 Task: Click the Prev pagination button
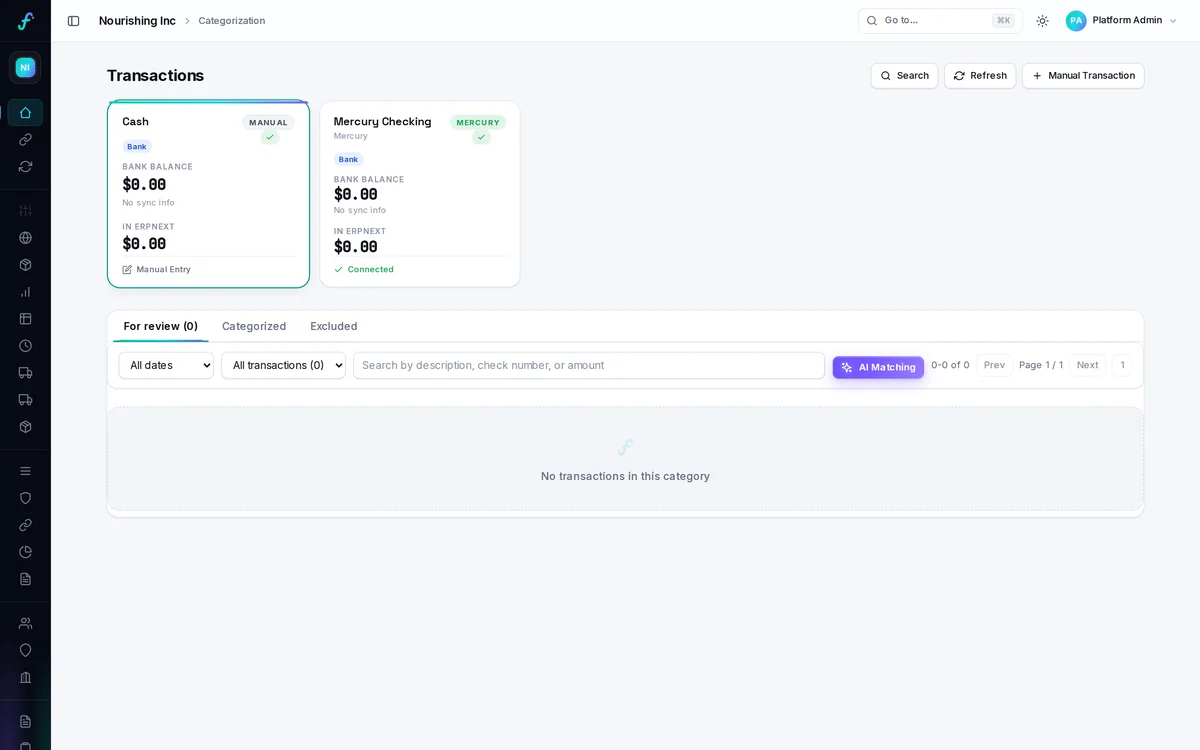[x=994, y=365]
